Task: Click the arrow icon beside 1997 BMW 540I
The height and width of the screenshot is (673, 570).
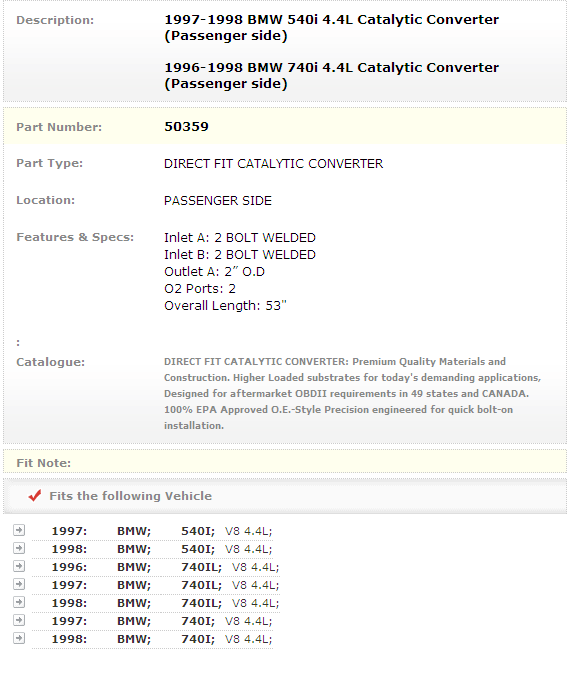Action: (19, 530)
